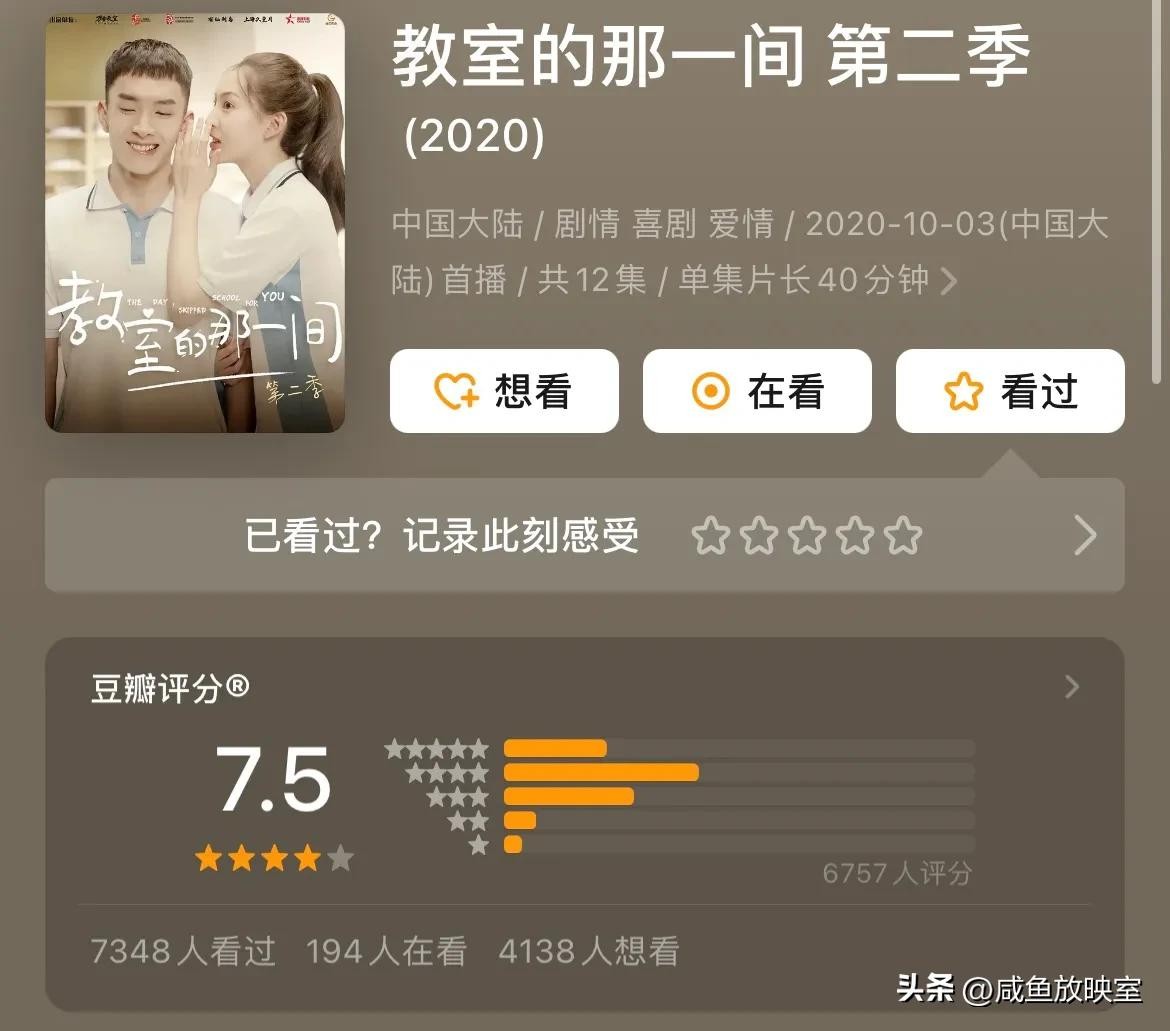View the 194人在看 list
The image size is (1170, 1031).
point(387,951)
